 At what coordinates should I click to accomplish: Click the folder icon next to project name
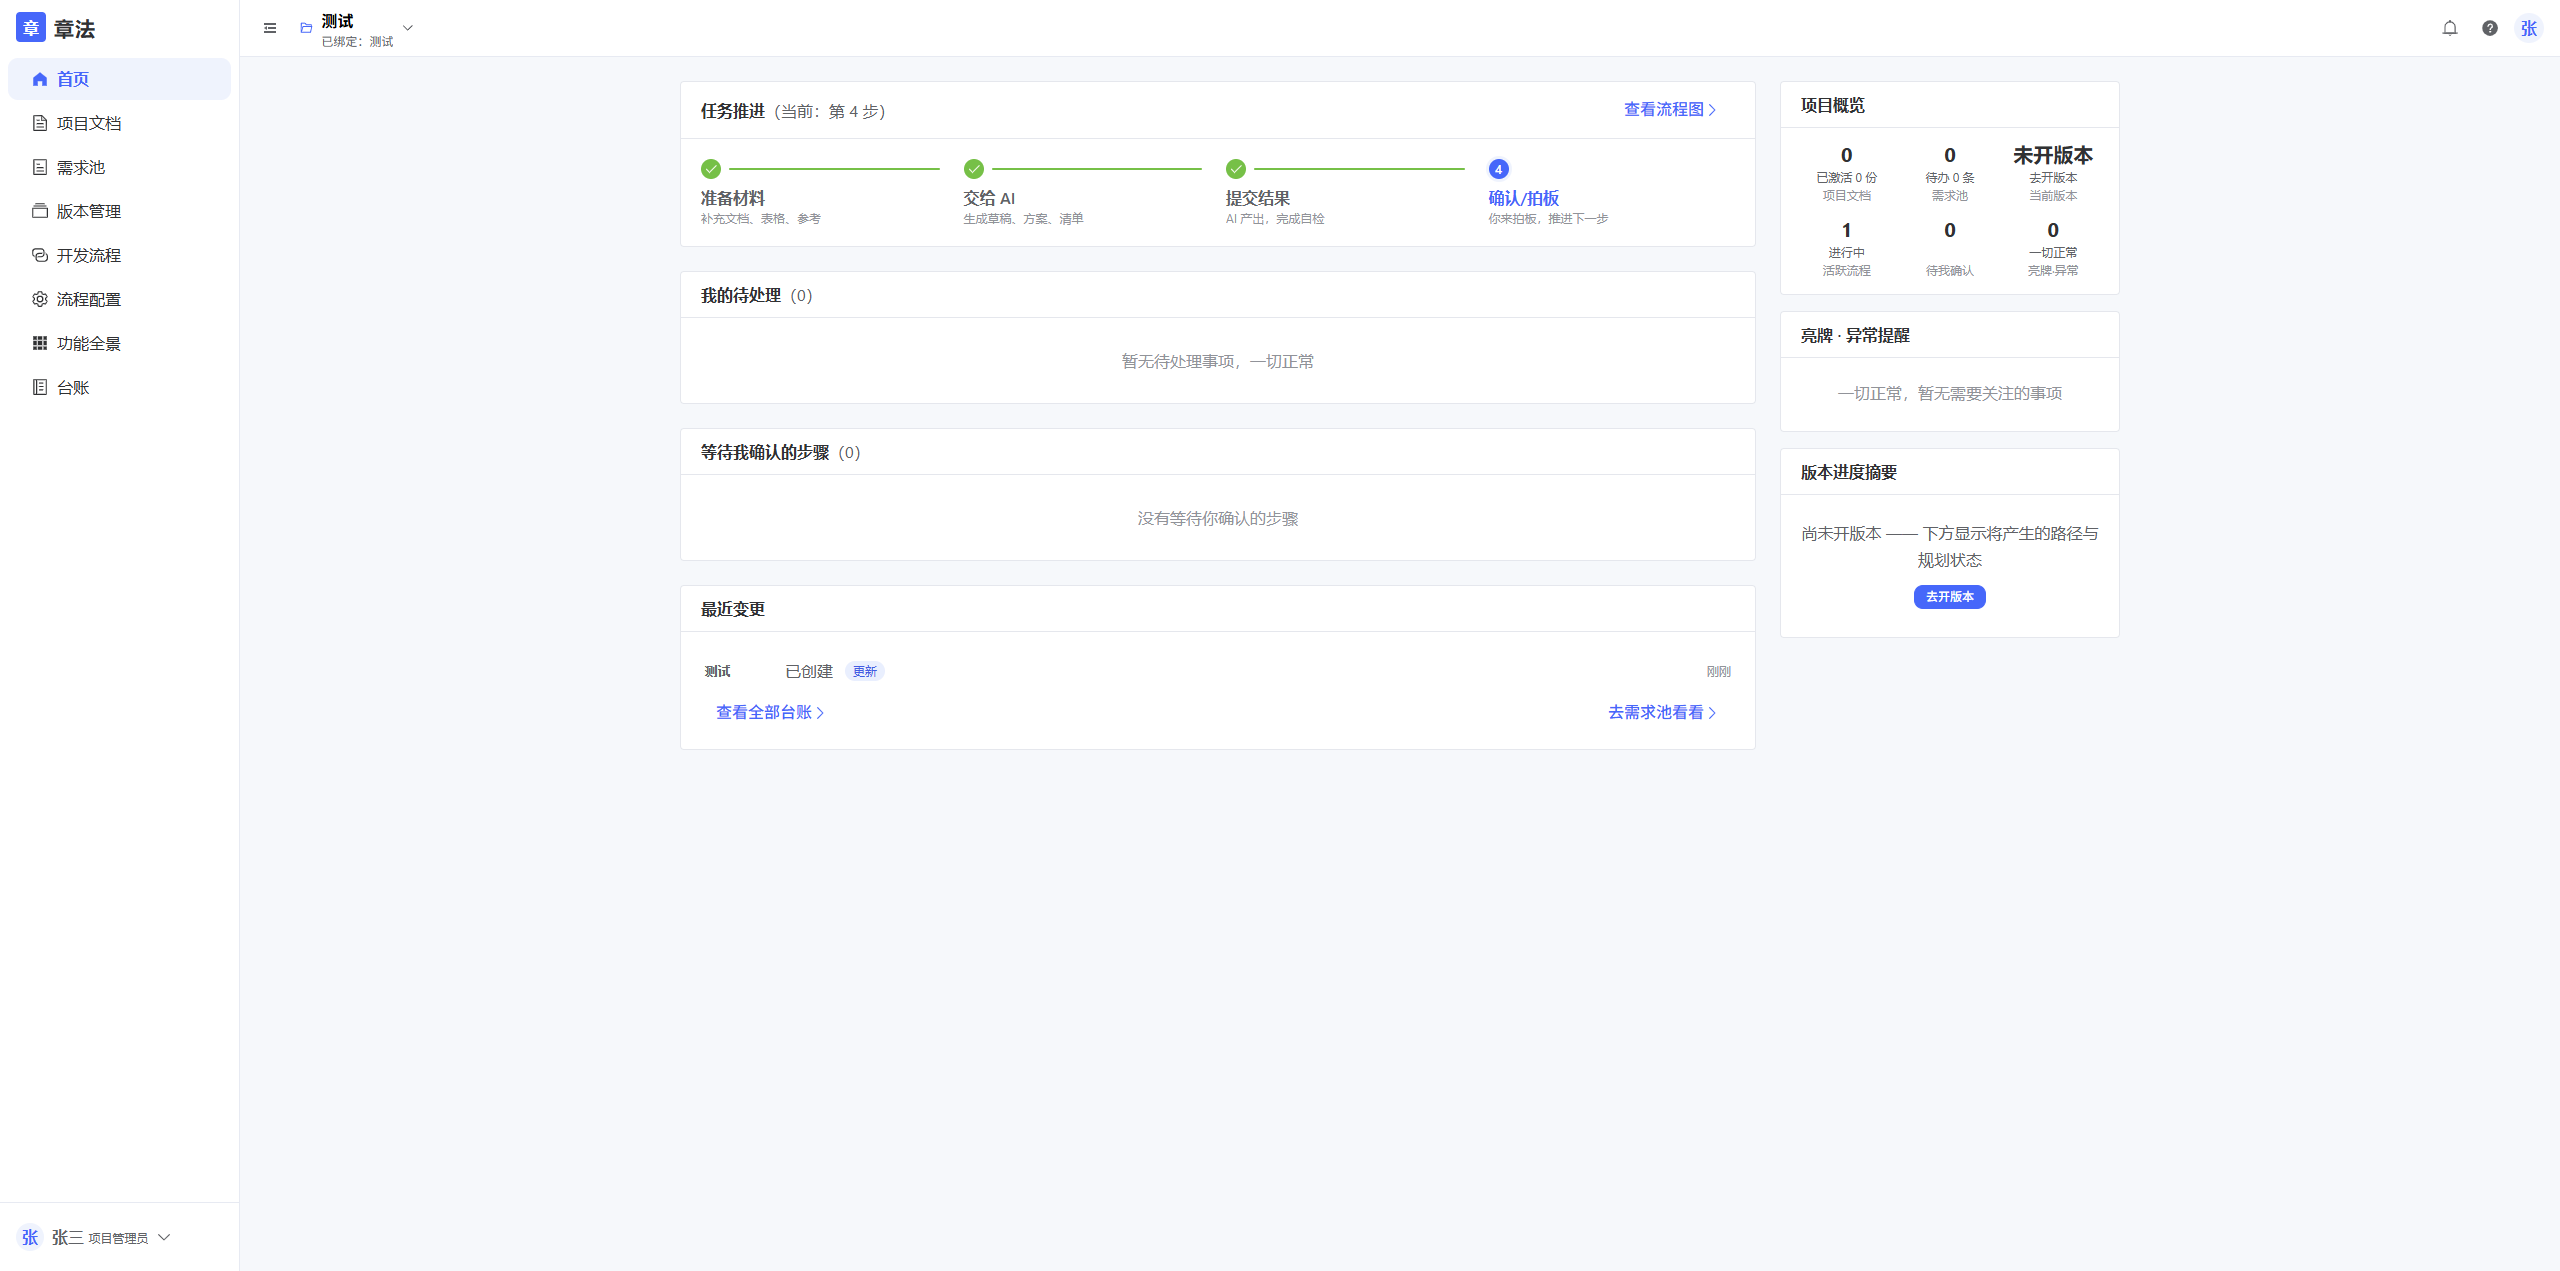pyautogui.click(x=306, y=28)
